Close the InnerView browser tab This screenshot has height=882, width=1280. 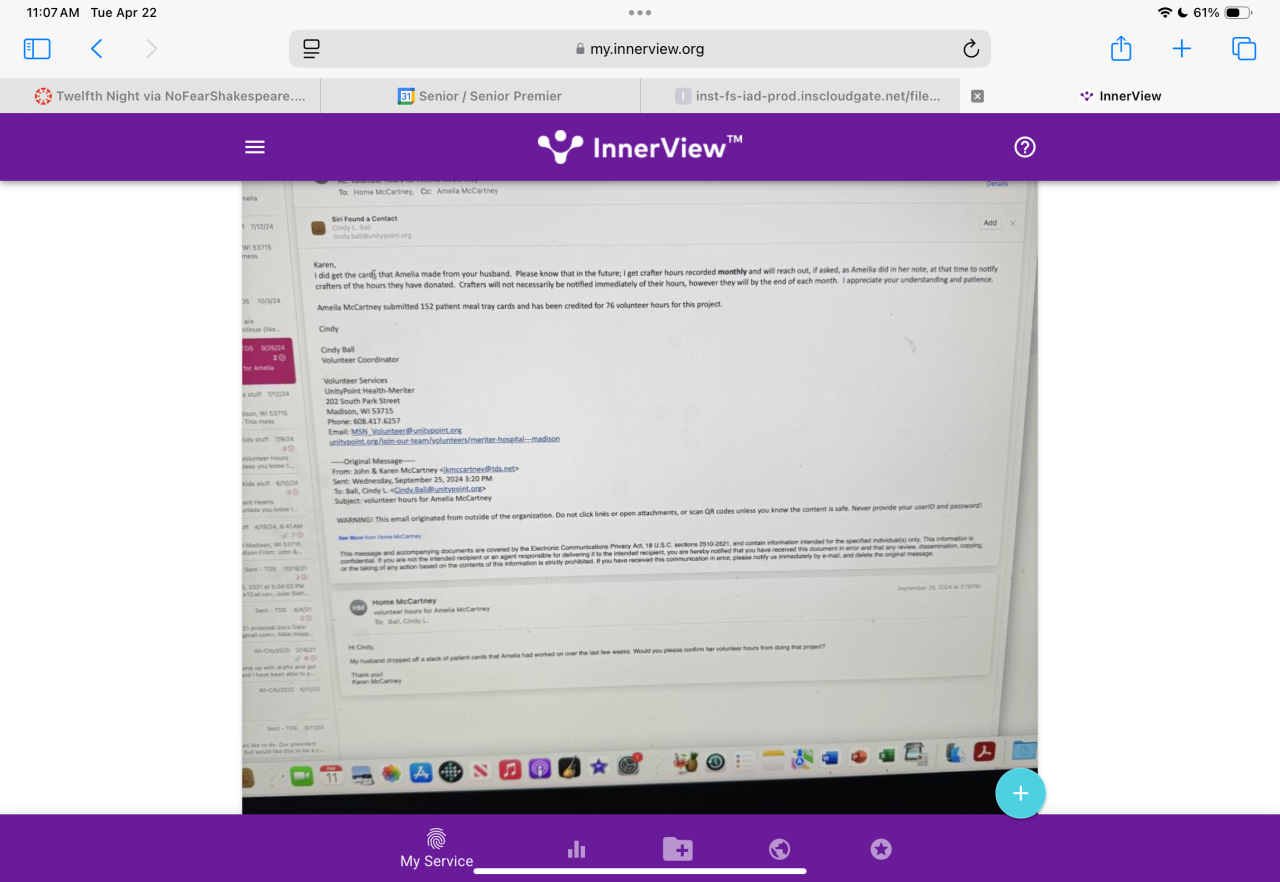[978, 96]
